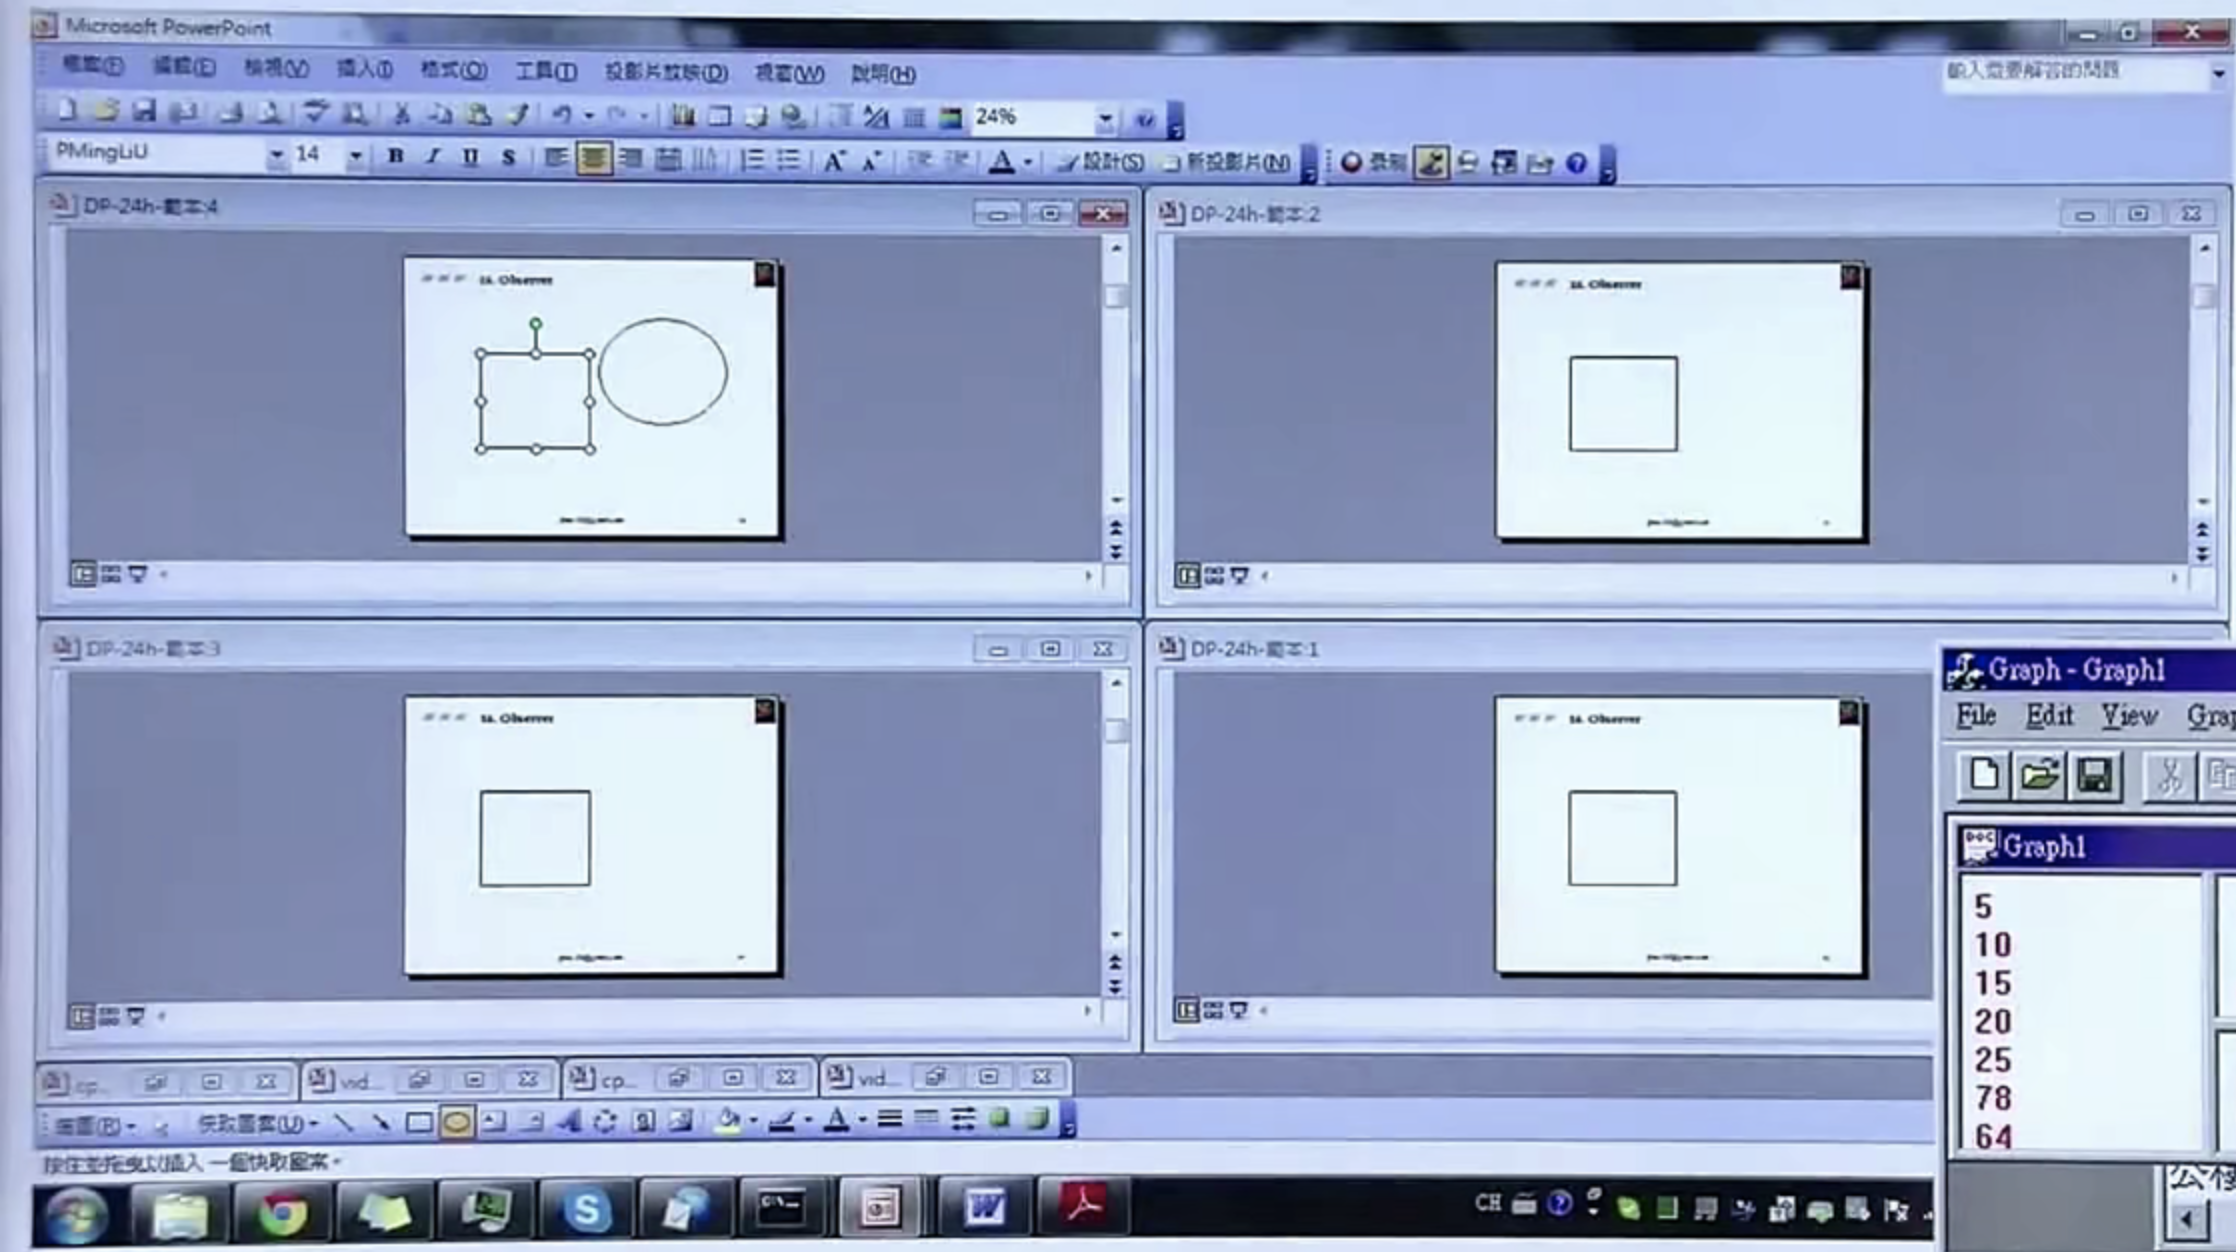Click the Insert Clip Art icon
Screen dimensions: 2236x1252
pyautogui.click(x=644, y=1121)
